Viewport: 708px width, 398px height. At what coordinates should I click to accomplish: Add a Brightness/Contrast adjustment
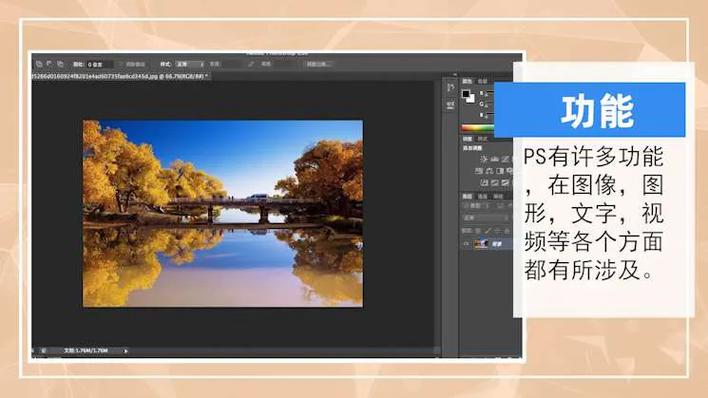tap(484, 159)
